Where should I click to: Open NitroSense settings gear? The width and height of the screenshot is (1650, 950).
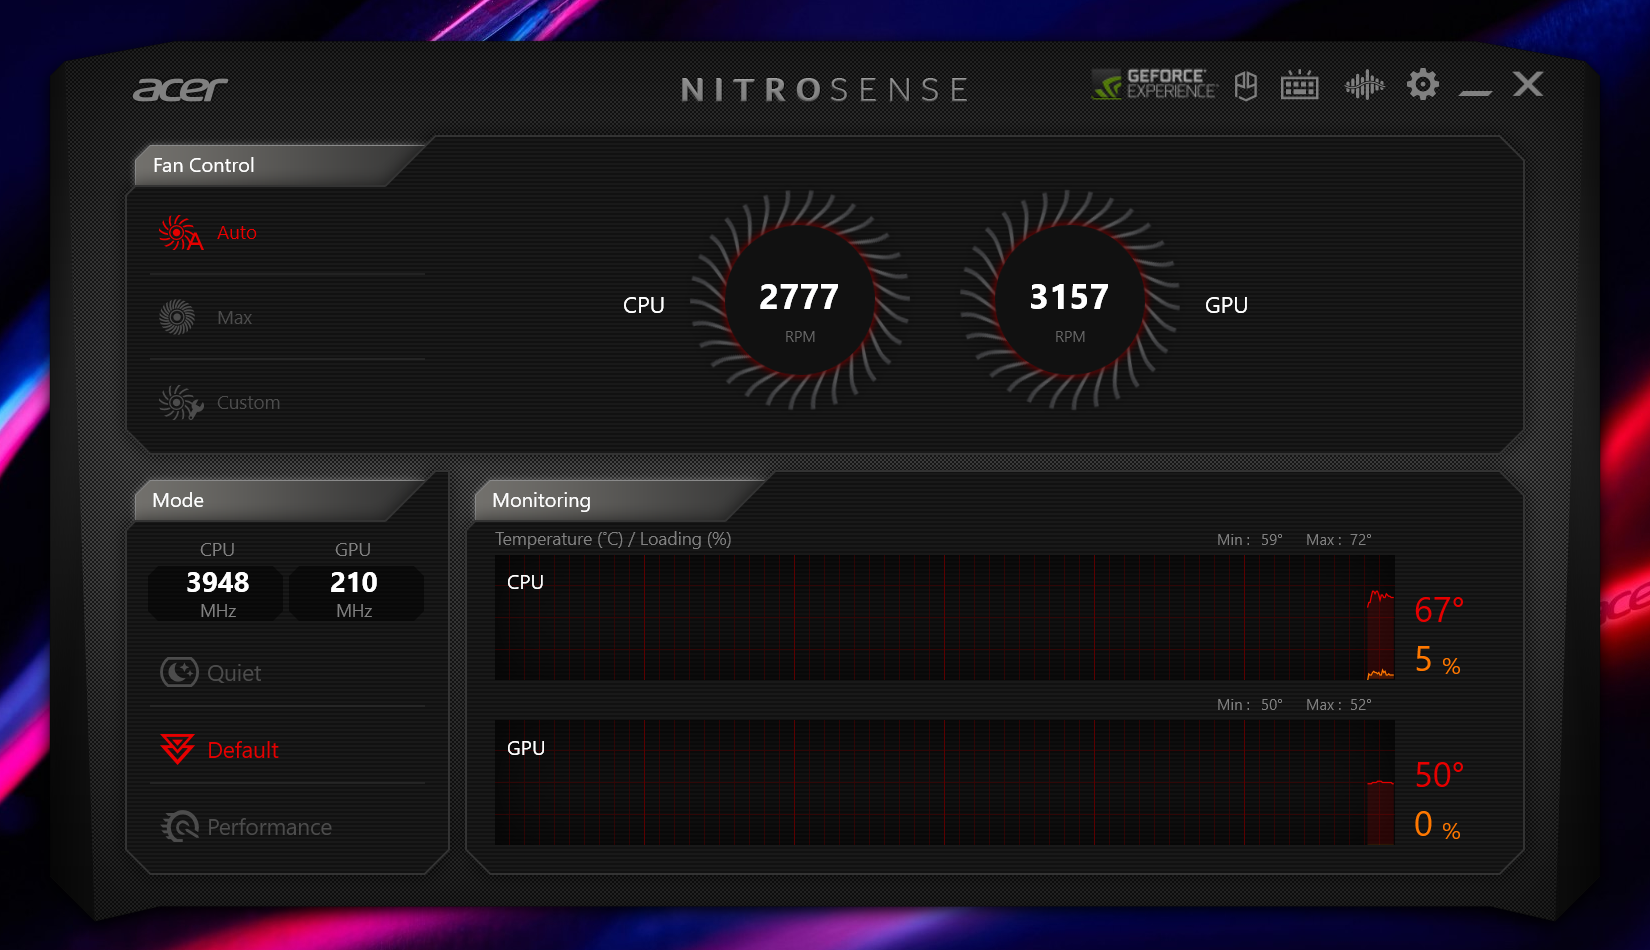tap(1422, 85)
